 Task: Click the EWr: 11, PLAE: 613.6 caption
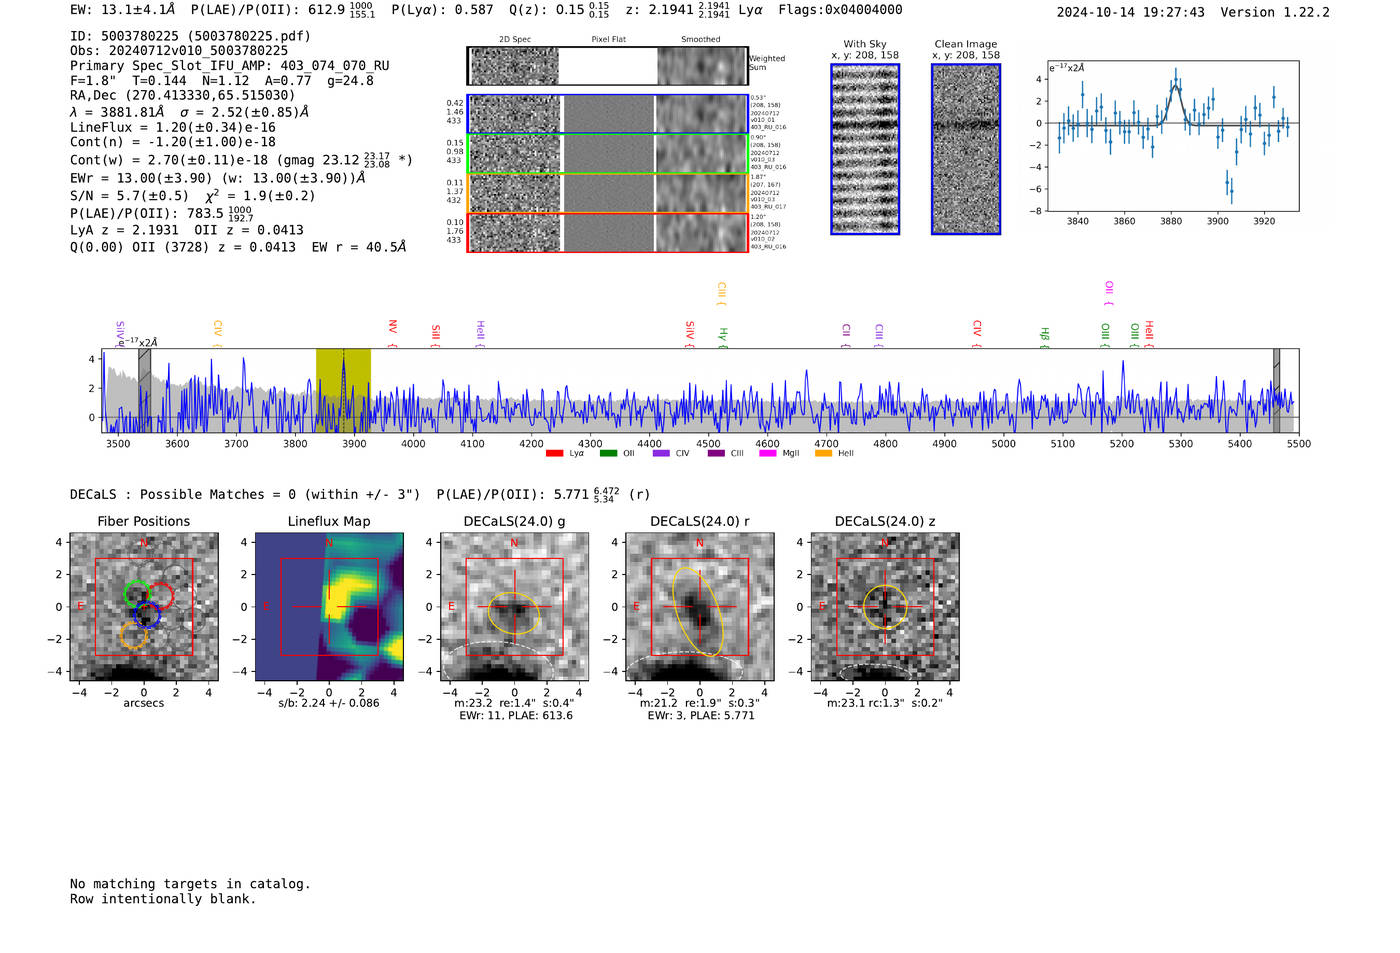(x=516, y=716)
